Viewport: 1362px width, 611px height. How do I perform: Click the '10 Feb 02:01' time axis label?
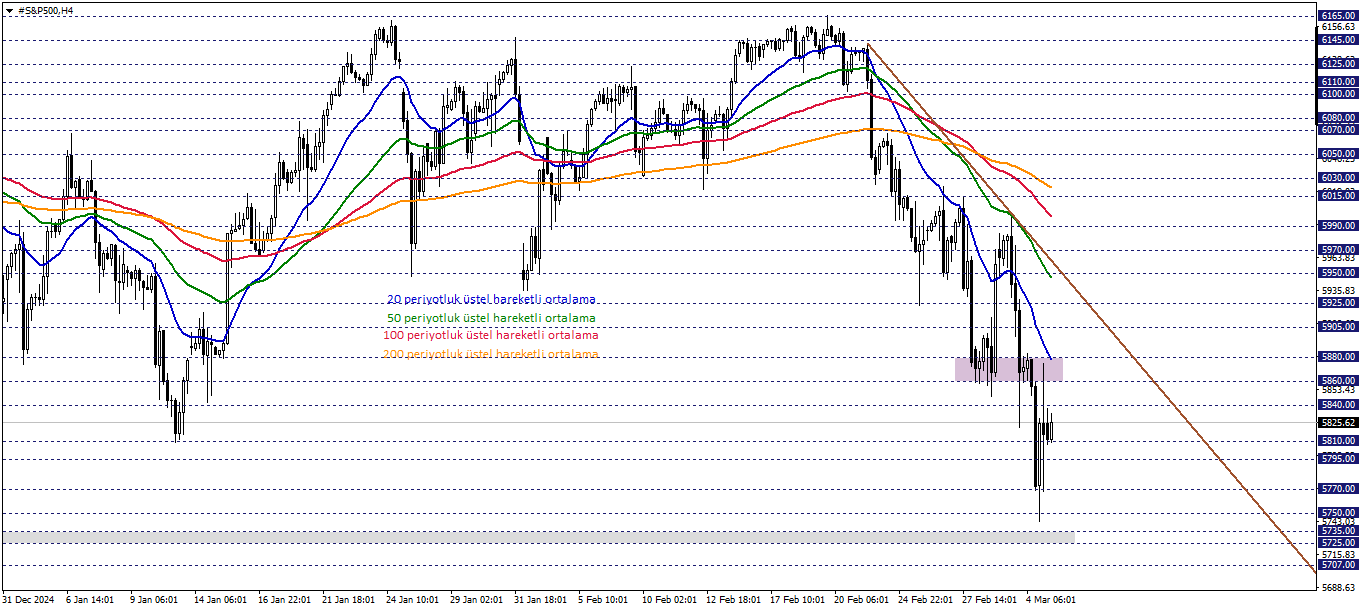(667, 600)
